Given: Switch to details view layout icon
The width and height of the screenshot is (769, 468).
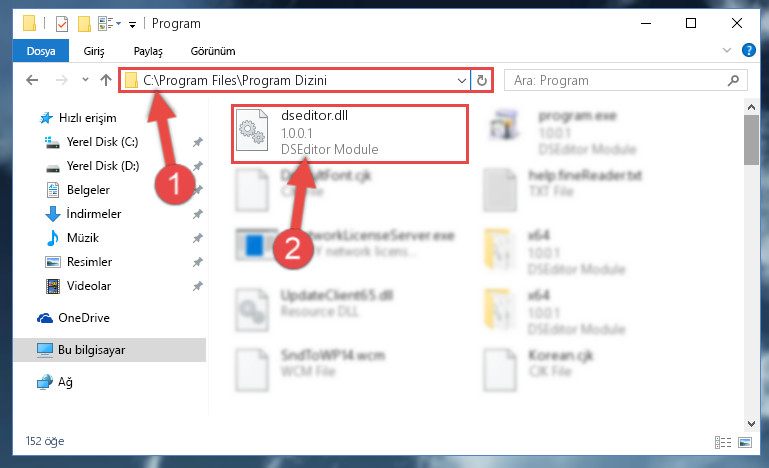Looking at the screenshot, I should pos(723,442).
